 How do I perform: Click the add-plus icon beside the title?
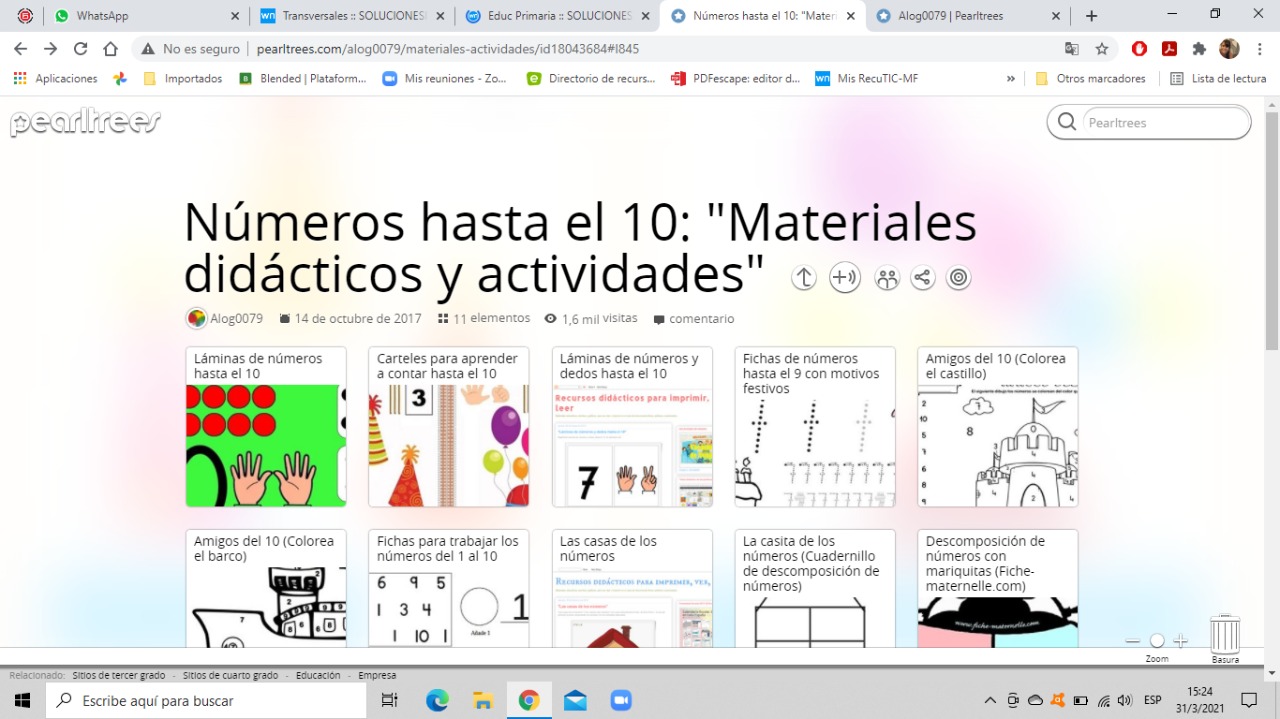point(845,278)
